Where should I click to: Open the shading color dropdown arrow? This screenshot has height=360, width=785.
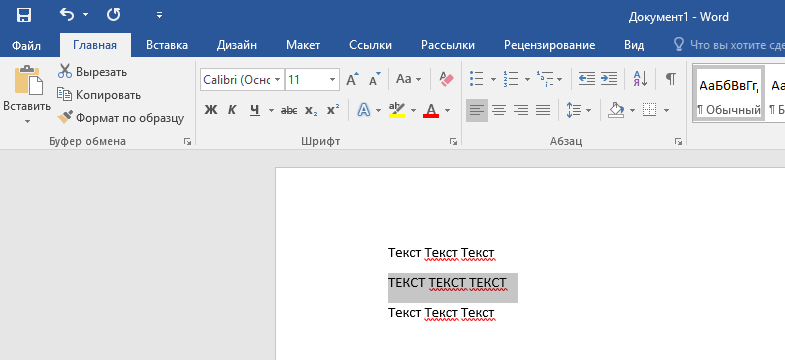click(x=632, y=110)
